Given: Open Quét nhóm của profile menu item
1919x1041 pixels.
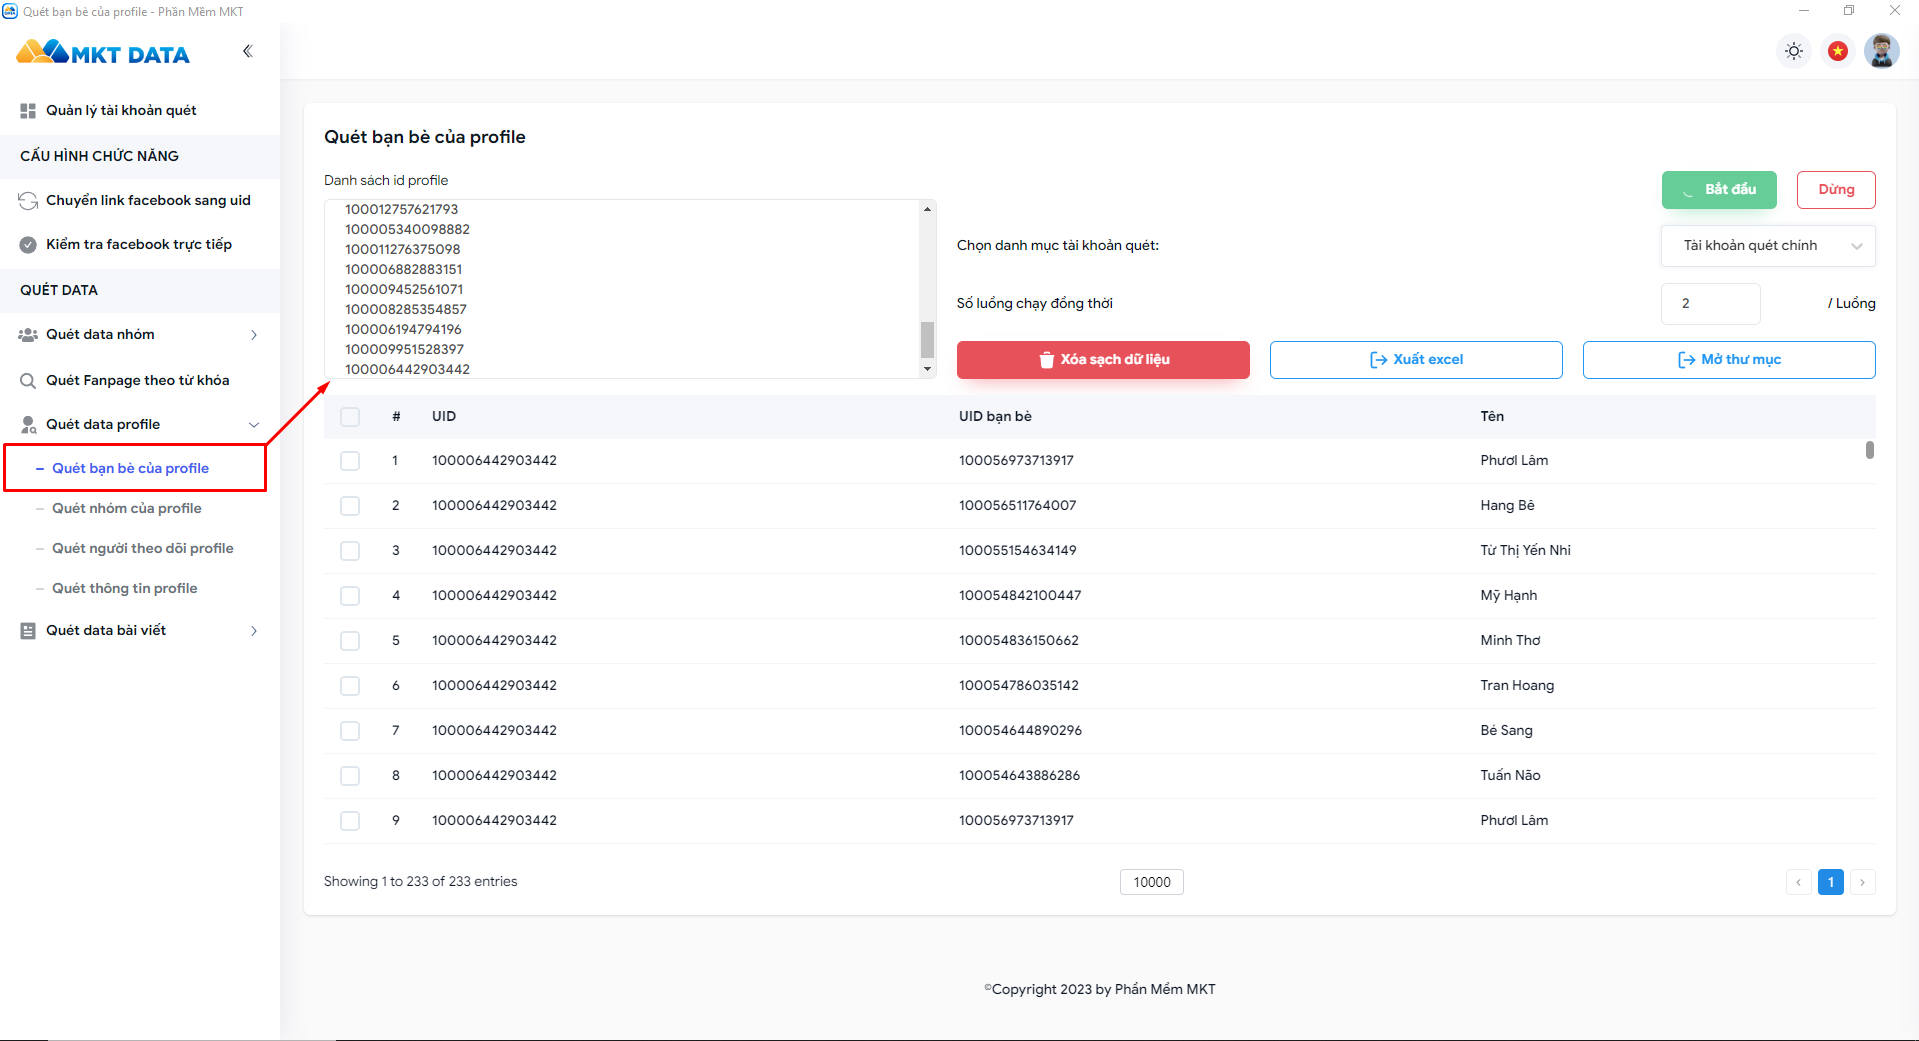Looking at the screenshot, I should (x=127, y=509).
